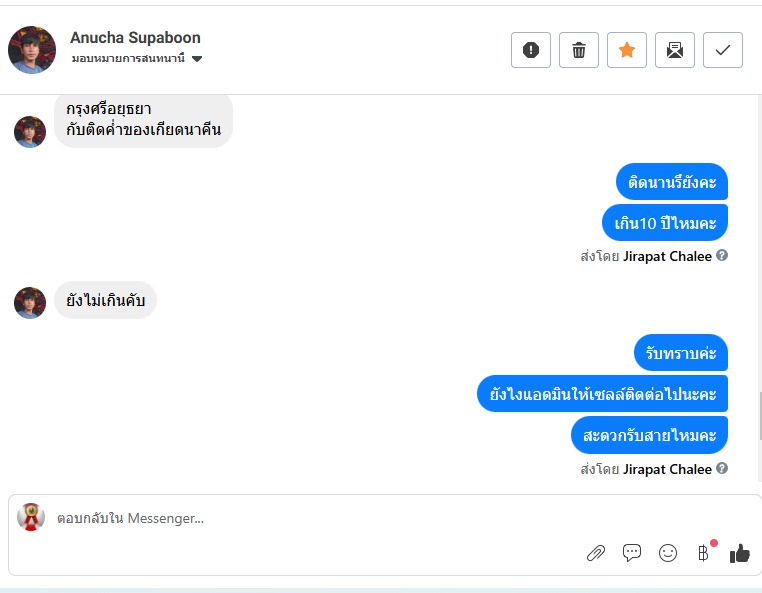
Task: Click the conversation vertical scrollbar thumb
Action: [x=760, y=416]
